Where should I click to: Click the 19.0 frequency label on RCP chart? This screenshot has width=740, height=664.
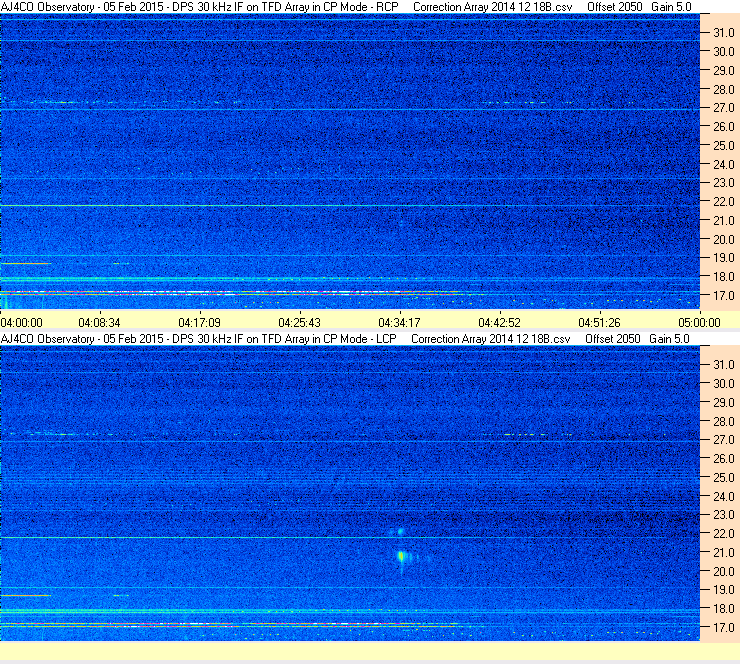coord(723,258)
